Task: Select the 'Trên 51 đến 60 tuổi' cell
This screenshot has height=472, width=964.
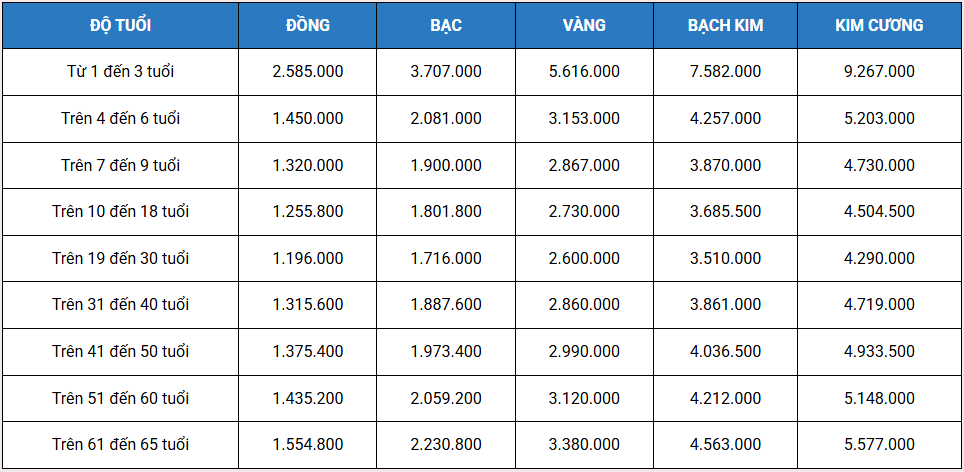Action: [120, 398]
